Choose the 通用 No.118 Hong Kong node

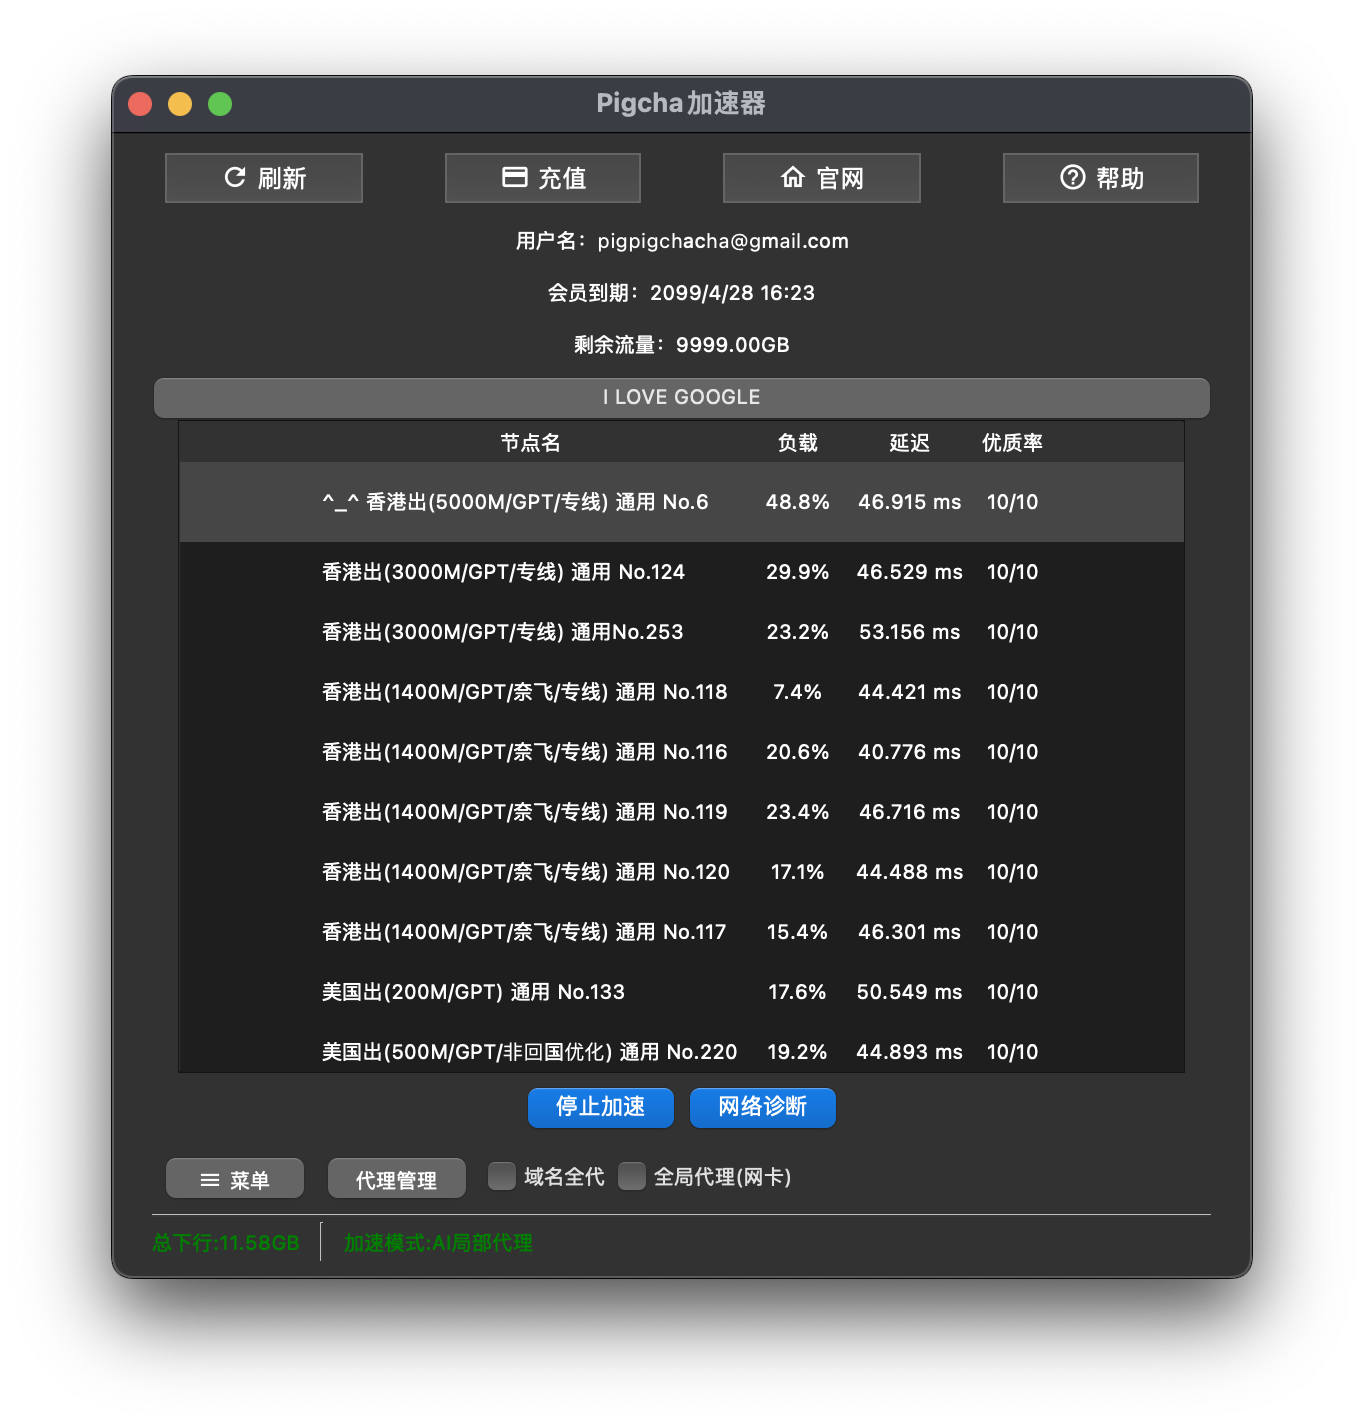682,692
